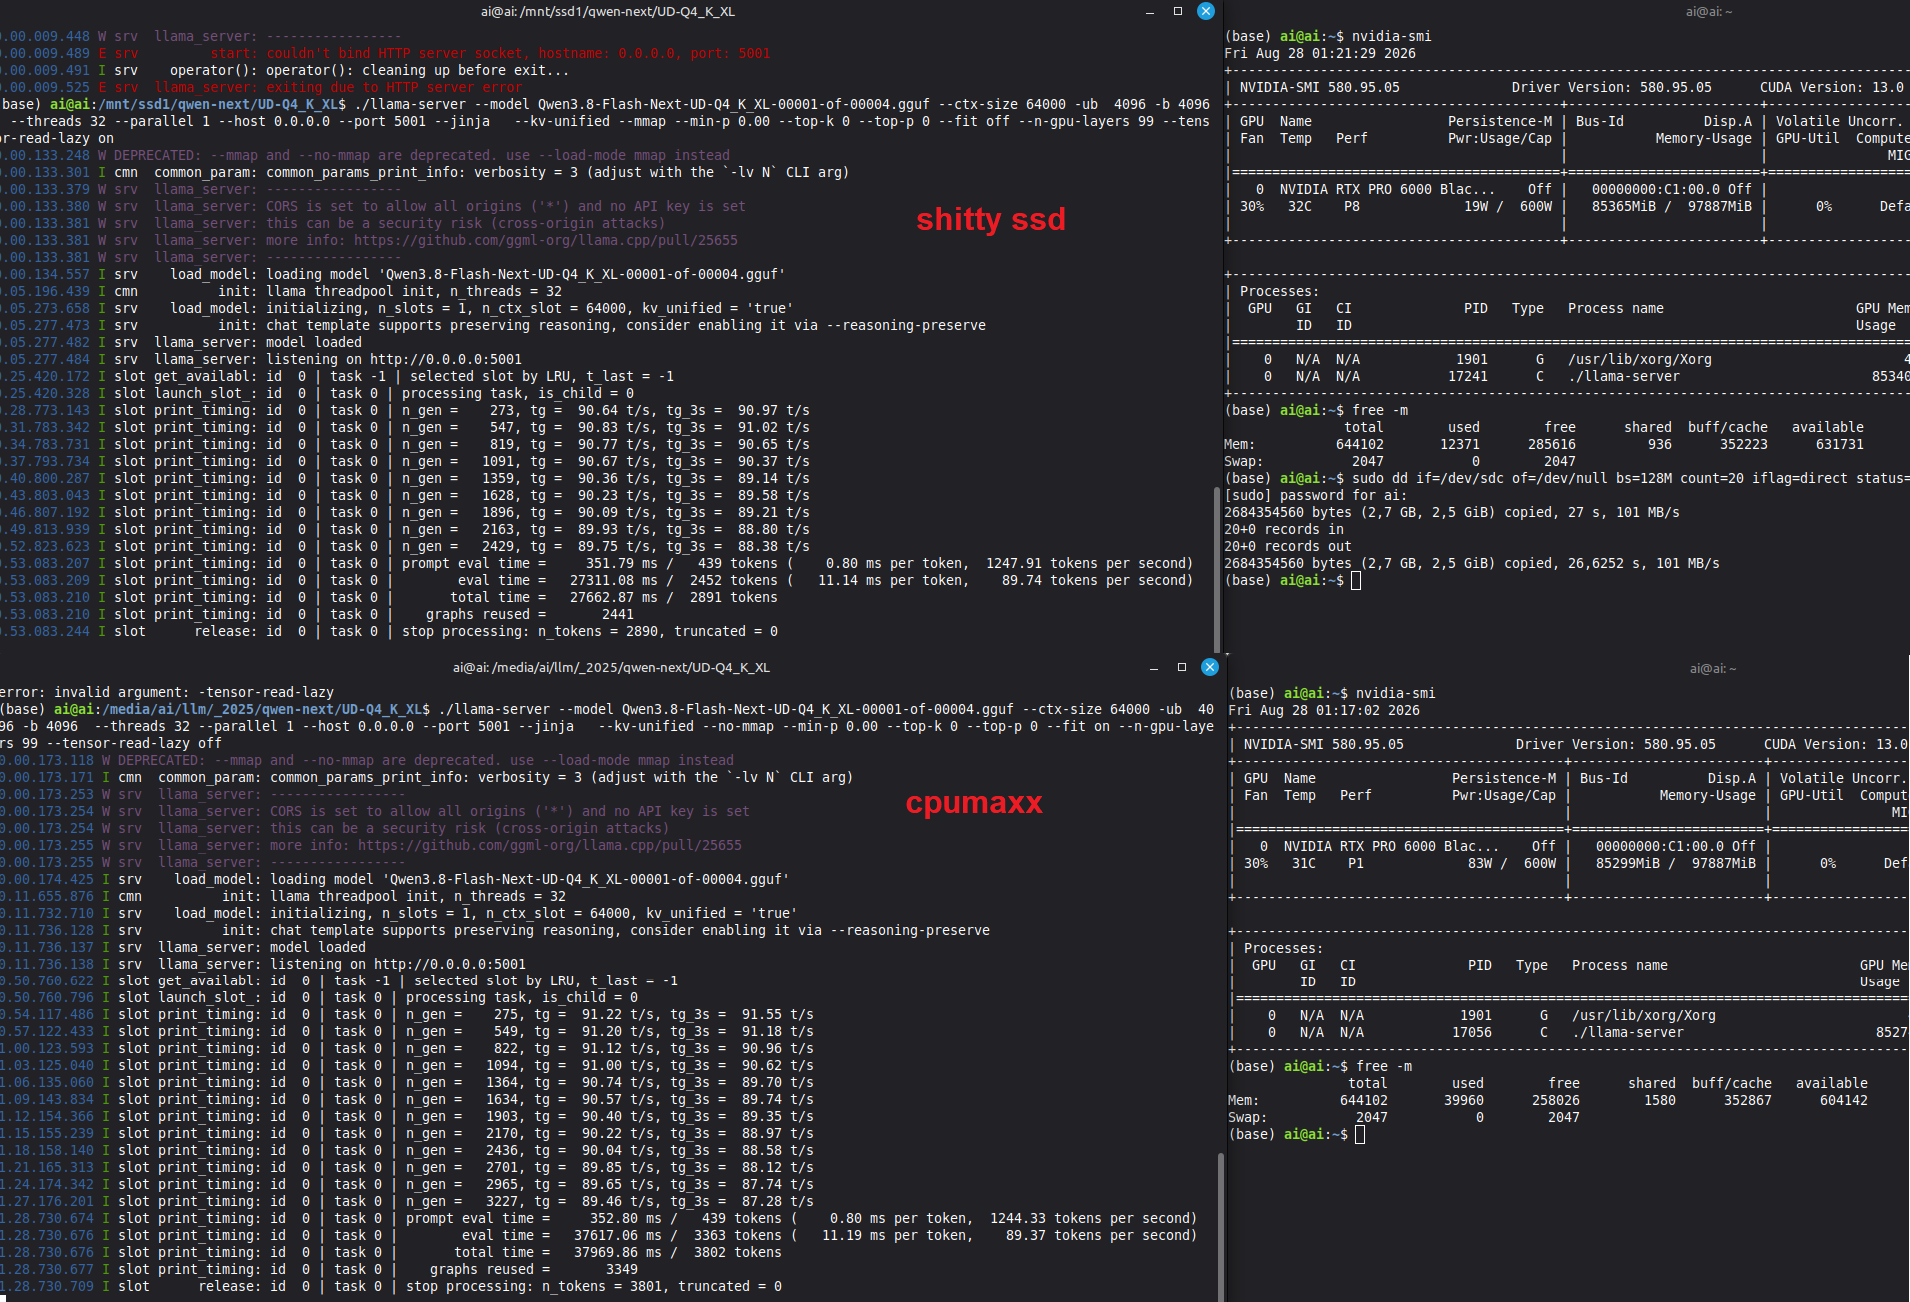The height and width of the screenshot is (1302, 1910).
Task: Click 'listening on http://0.0.0.0:5001' in /media/ai/llm terminal
Action: click(x=398, y=964)
